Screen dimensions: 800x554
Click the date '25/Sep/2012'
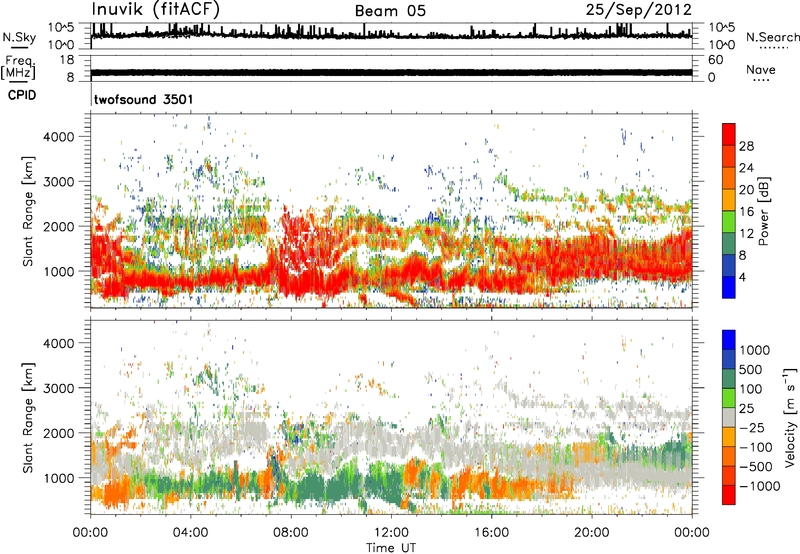[x=639, y=10]
